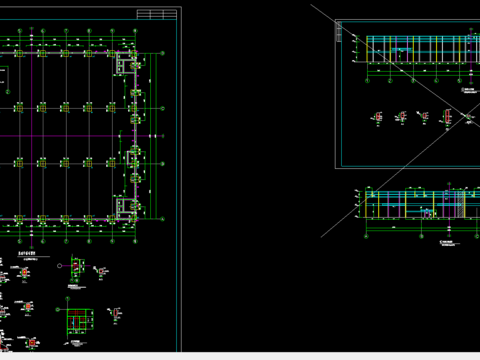Select the combined footing at plan's lower-right corner

click(125, 208)
